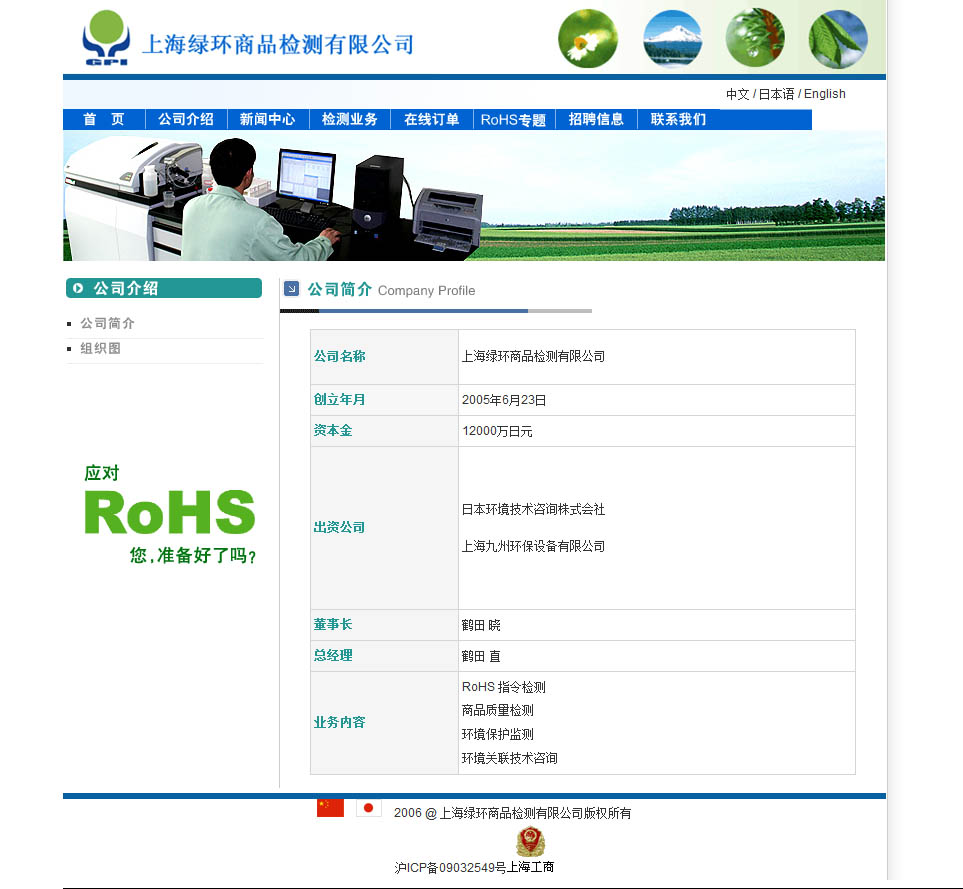Select the name 鹤田 直
This screenshot has height=889, width=963.
click(481, 656)
